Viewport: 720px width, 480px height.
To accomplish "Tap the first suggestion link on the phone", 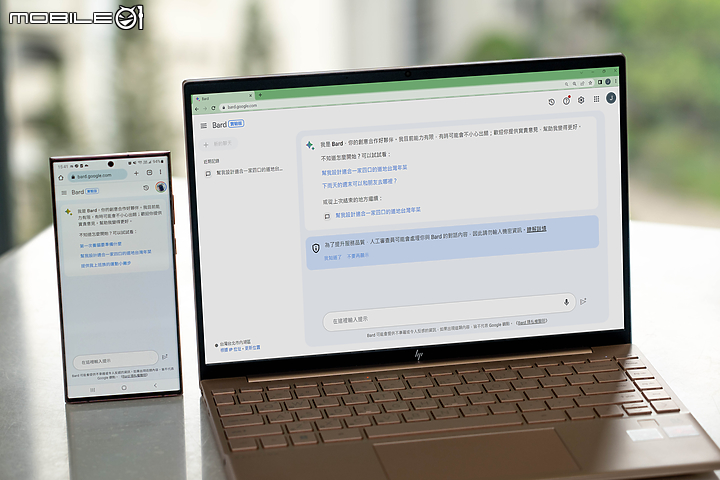I will (101, 244).
